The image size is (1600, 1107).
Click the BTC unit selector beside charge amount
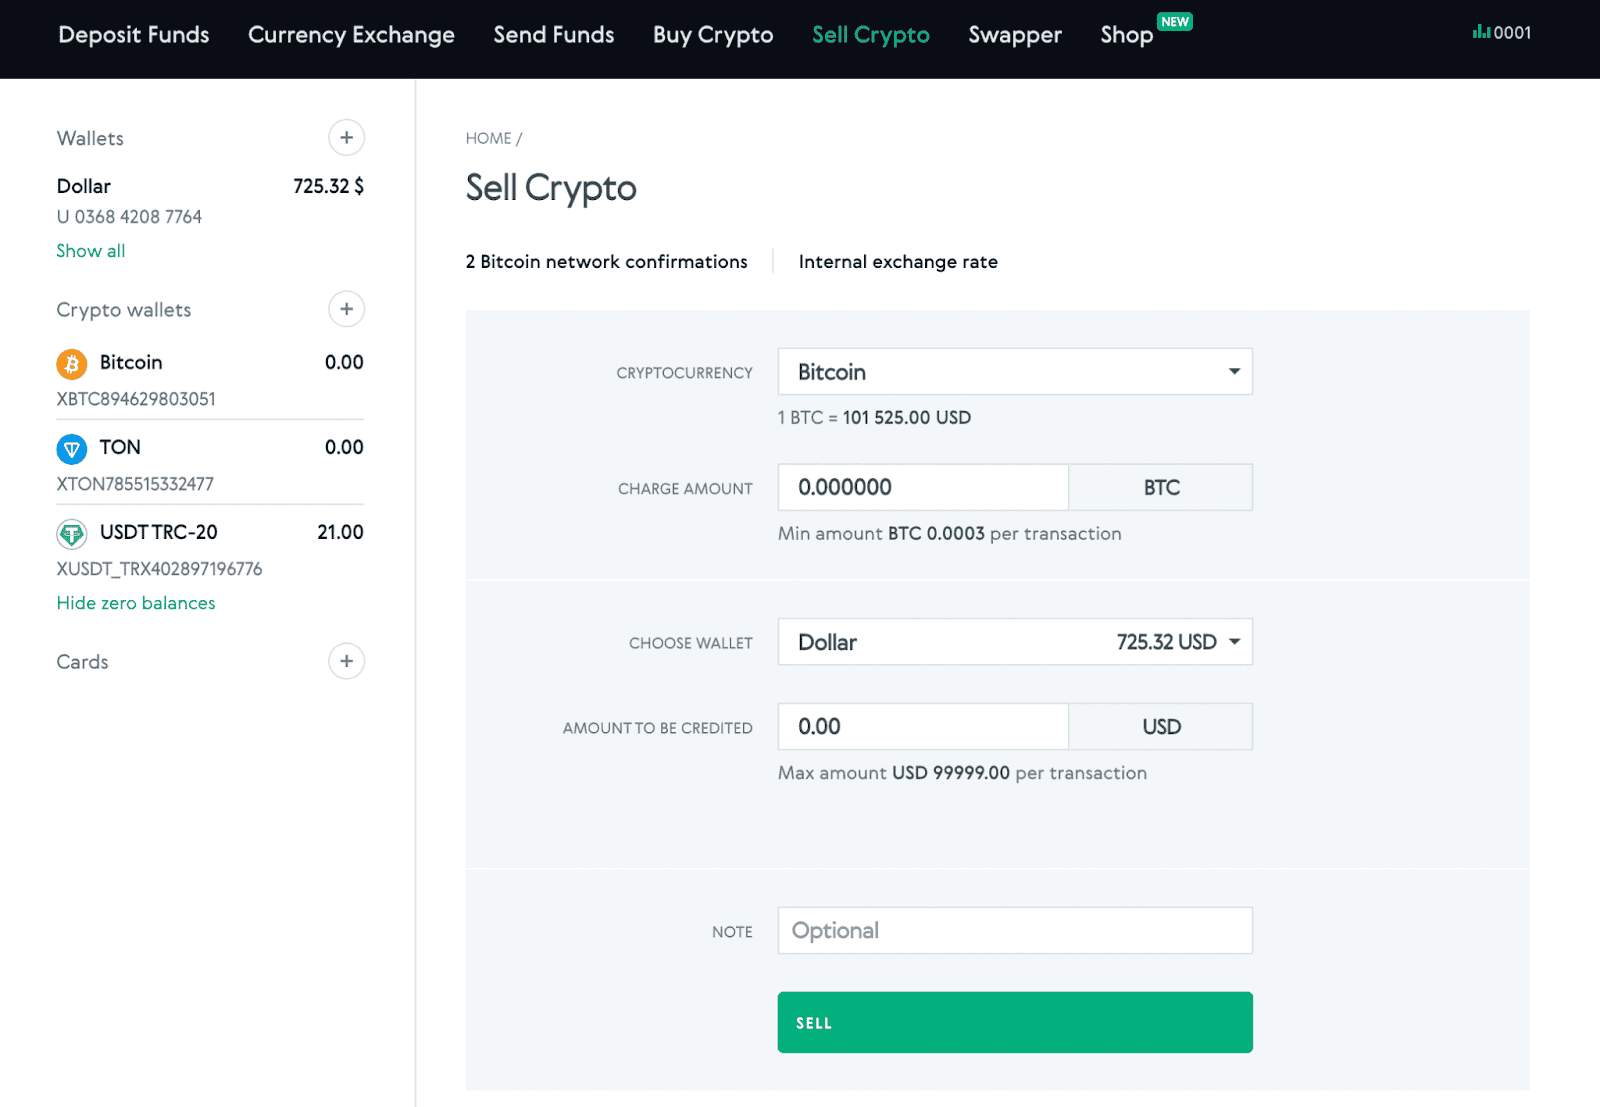[1160, 487]
